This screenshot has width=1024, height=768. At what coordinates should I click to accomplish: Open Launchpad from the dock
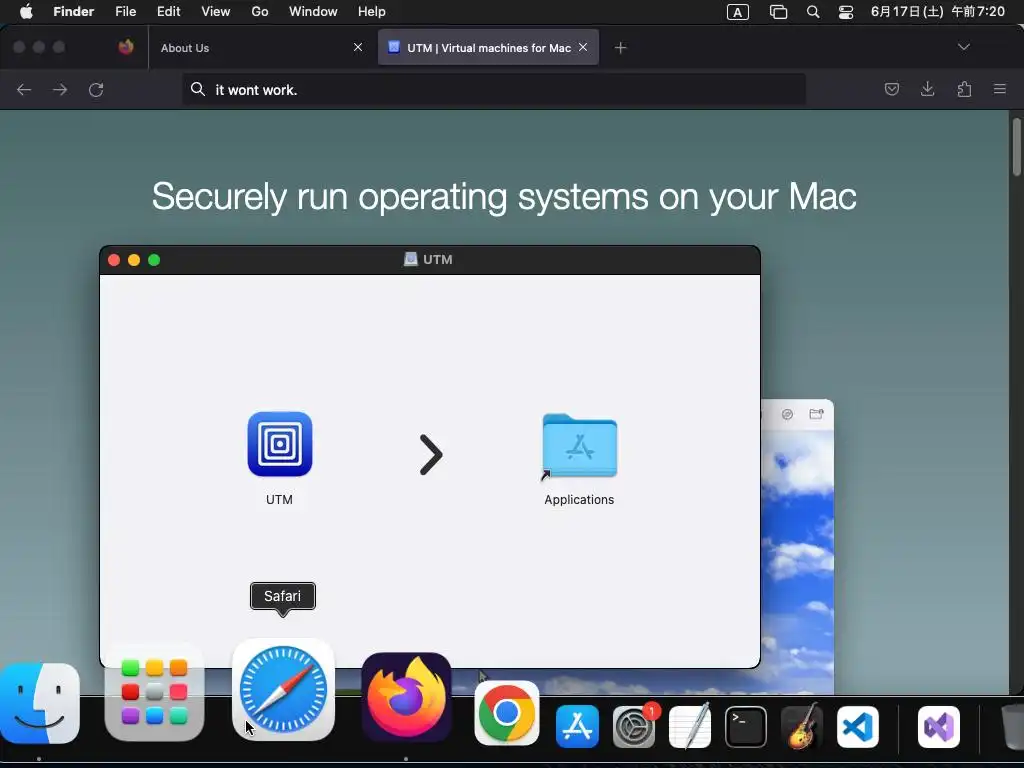tap(154, 692)
